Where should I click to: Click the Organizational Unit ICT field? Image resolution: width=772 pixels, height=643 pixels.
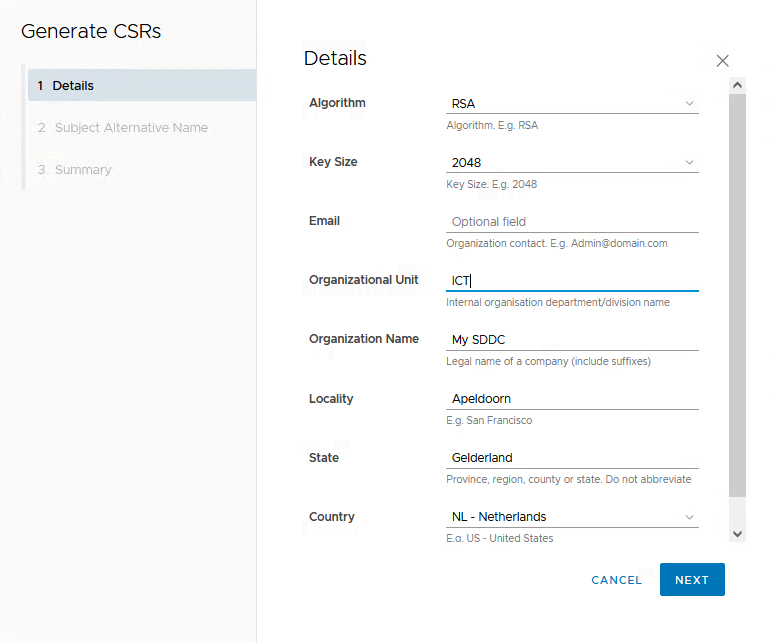point(572,281)
